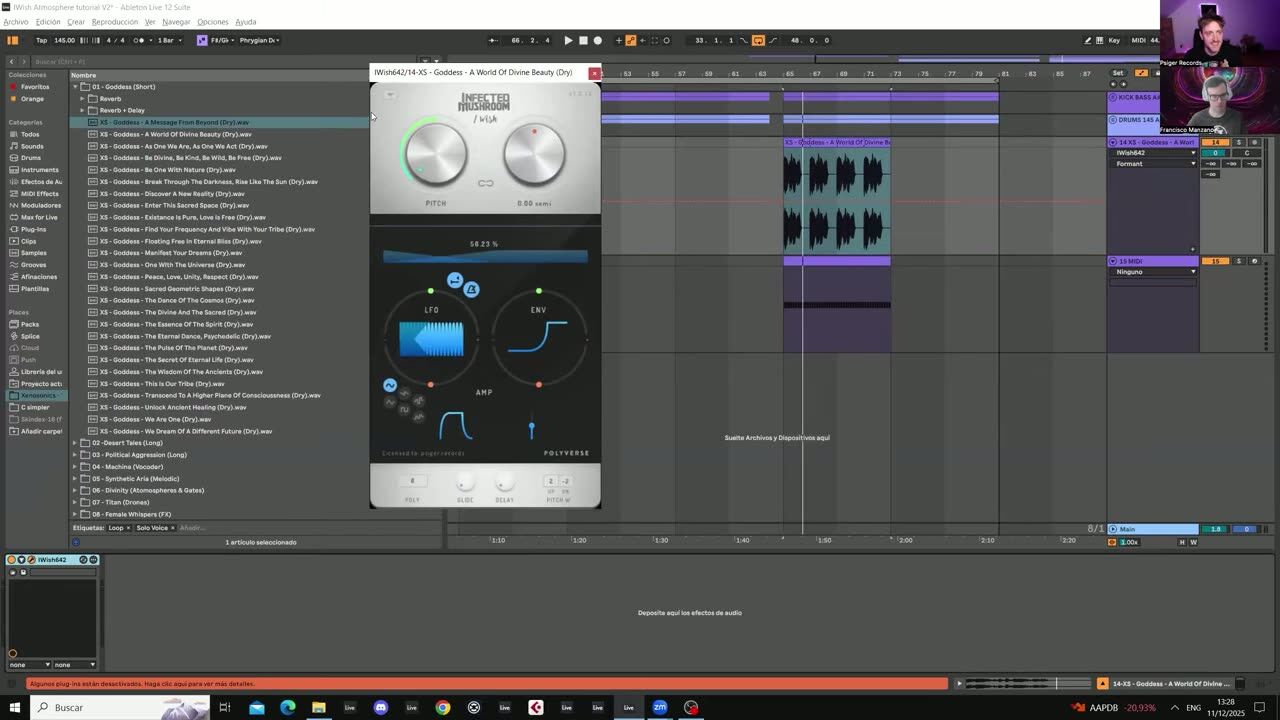Select Favoritos in browser collections
Screen dimensions: 1280x720
tap(35, 87)
